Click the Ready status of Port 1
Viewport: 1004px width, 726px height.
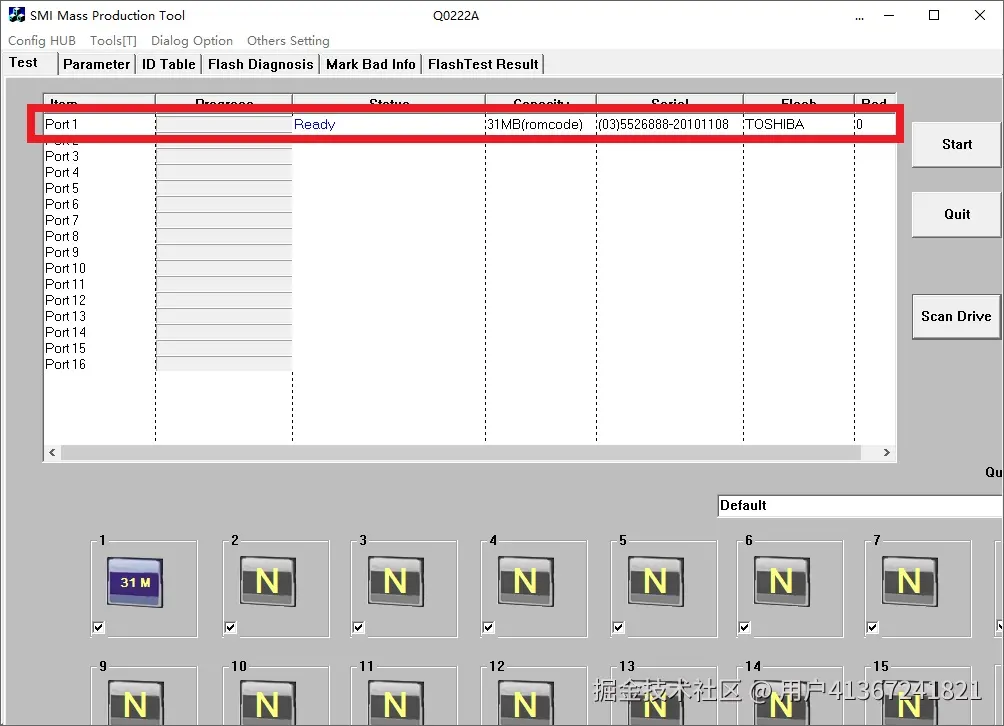(314, 124)
